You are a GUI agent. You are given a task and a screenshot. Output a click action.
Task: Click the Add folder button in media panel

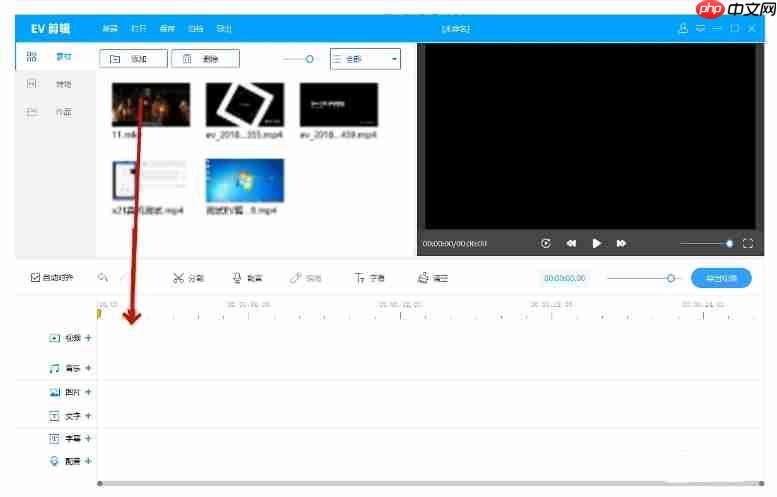(x=133, y=59)
